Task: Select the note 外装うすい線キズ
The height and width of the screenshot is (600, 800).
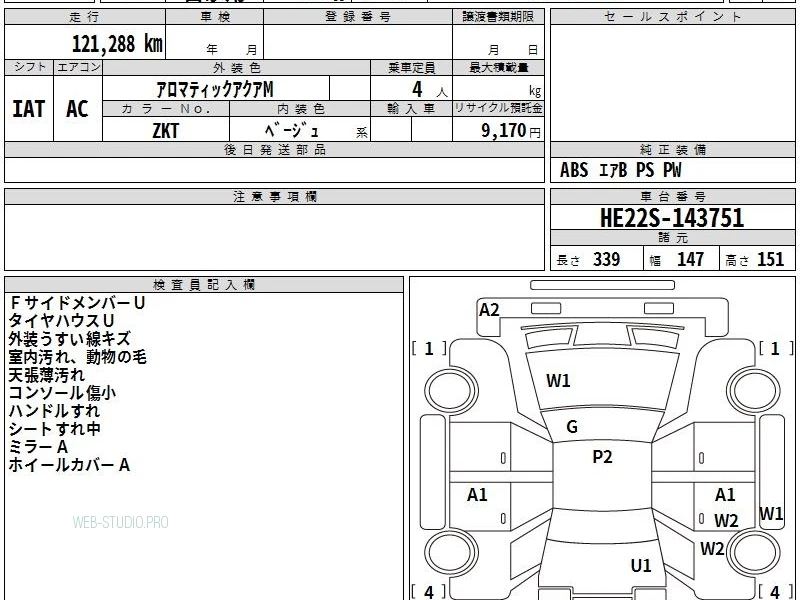Action: pos(69,339)
